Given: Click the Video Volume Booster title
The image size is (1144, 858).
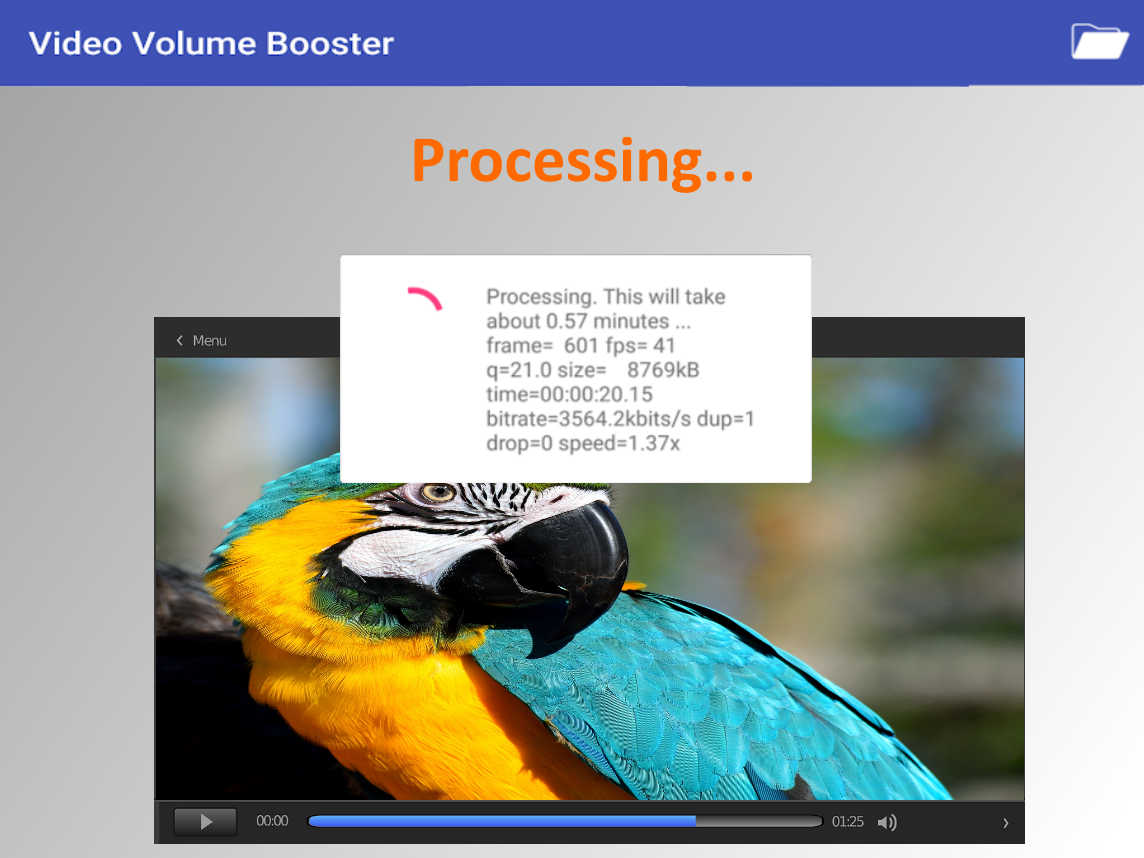Looking at the screenshot, I should (211, 44).
